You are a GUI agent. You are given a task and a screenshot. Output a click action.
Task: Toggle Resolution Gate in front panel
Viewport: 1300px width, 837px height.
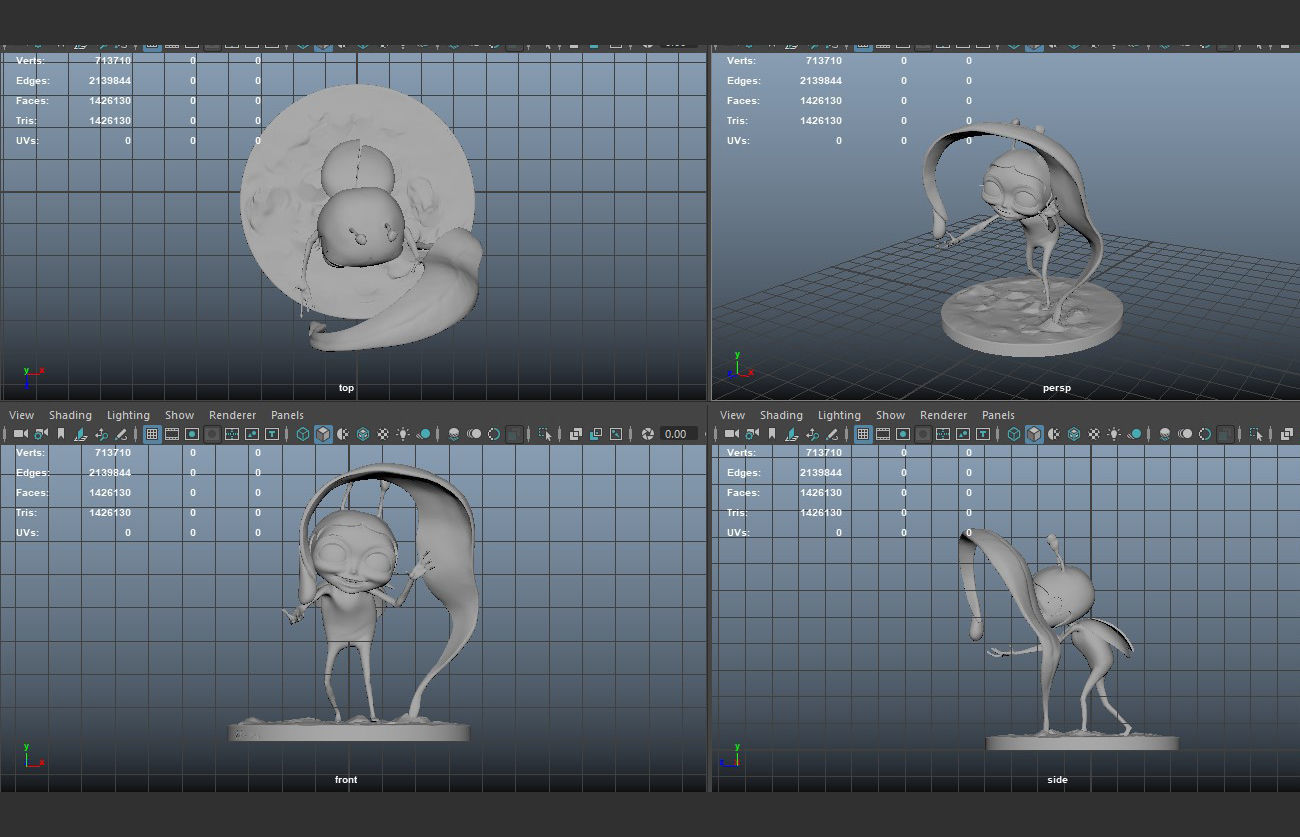pos(192,434)
